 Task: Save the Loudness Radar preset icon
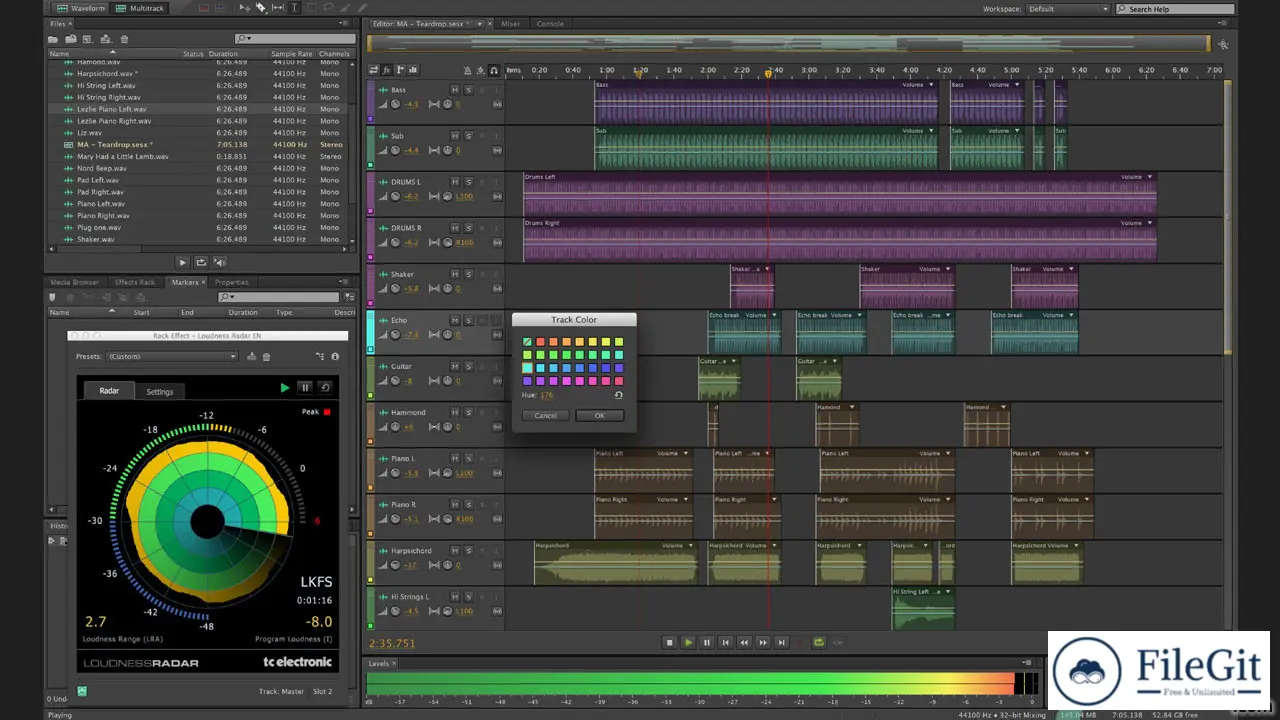[x=252, y=357]
